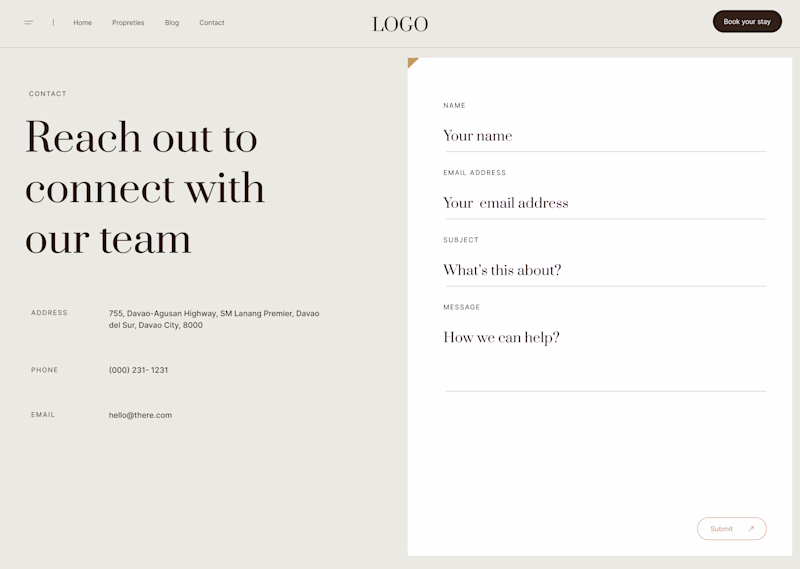Go to the Home nav item
This screenshot has height=569, width=800.
click(x=82, y=22)
